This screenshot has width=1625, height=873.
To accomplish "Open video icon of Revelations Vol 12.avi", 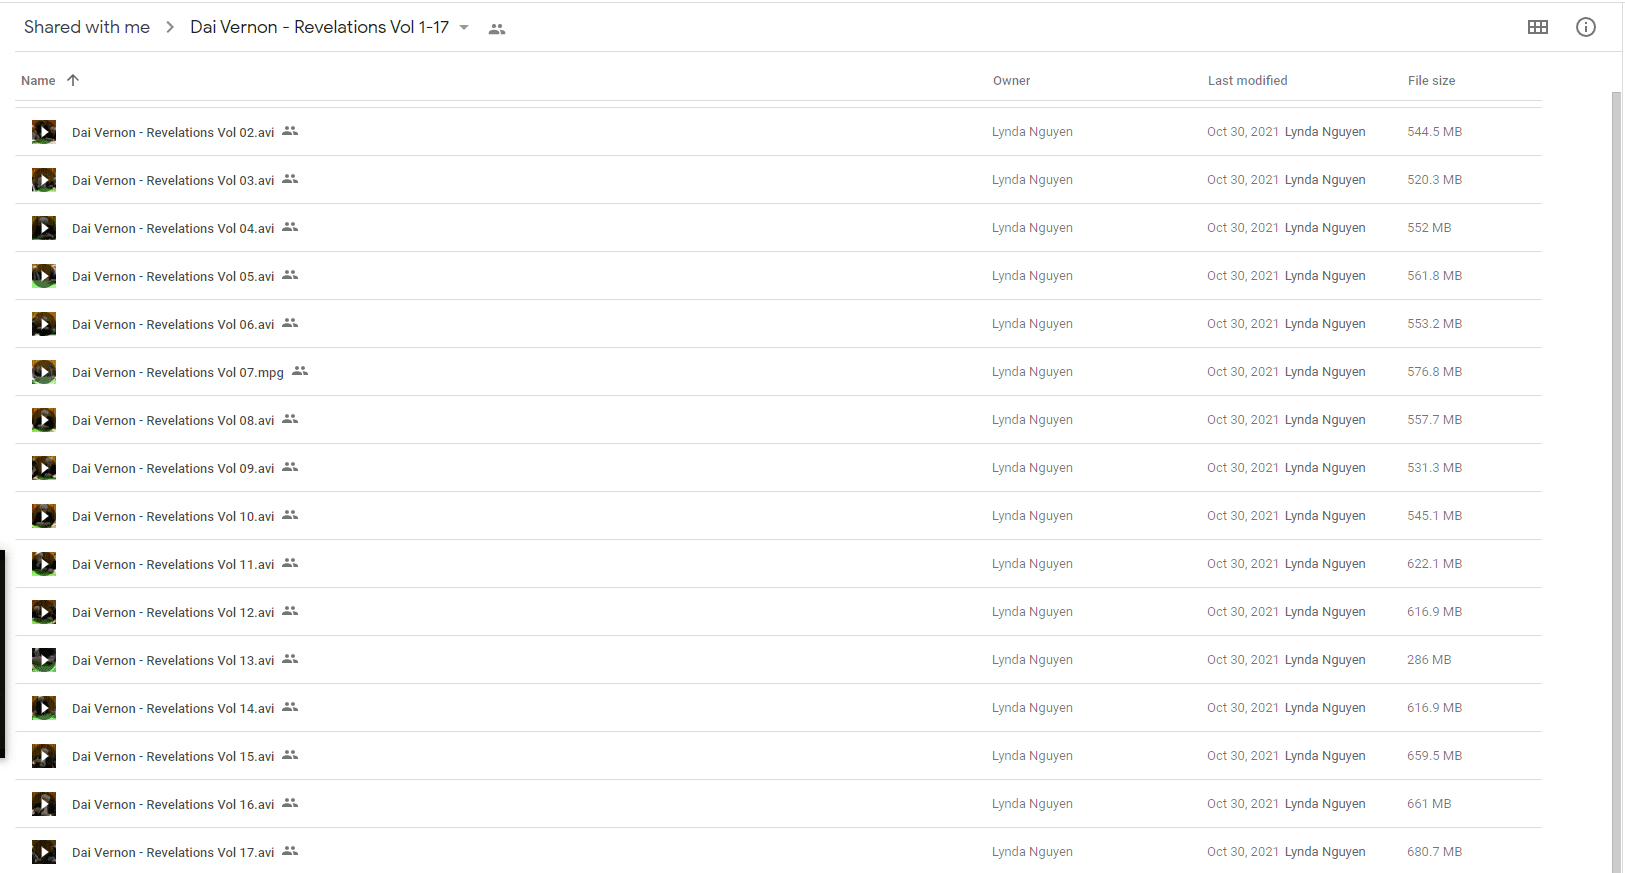I will point(44,612).
